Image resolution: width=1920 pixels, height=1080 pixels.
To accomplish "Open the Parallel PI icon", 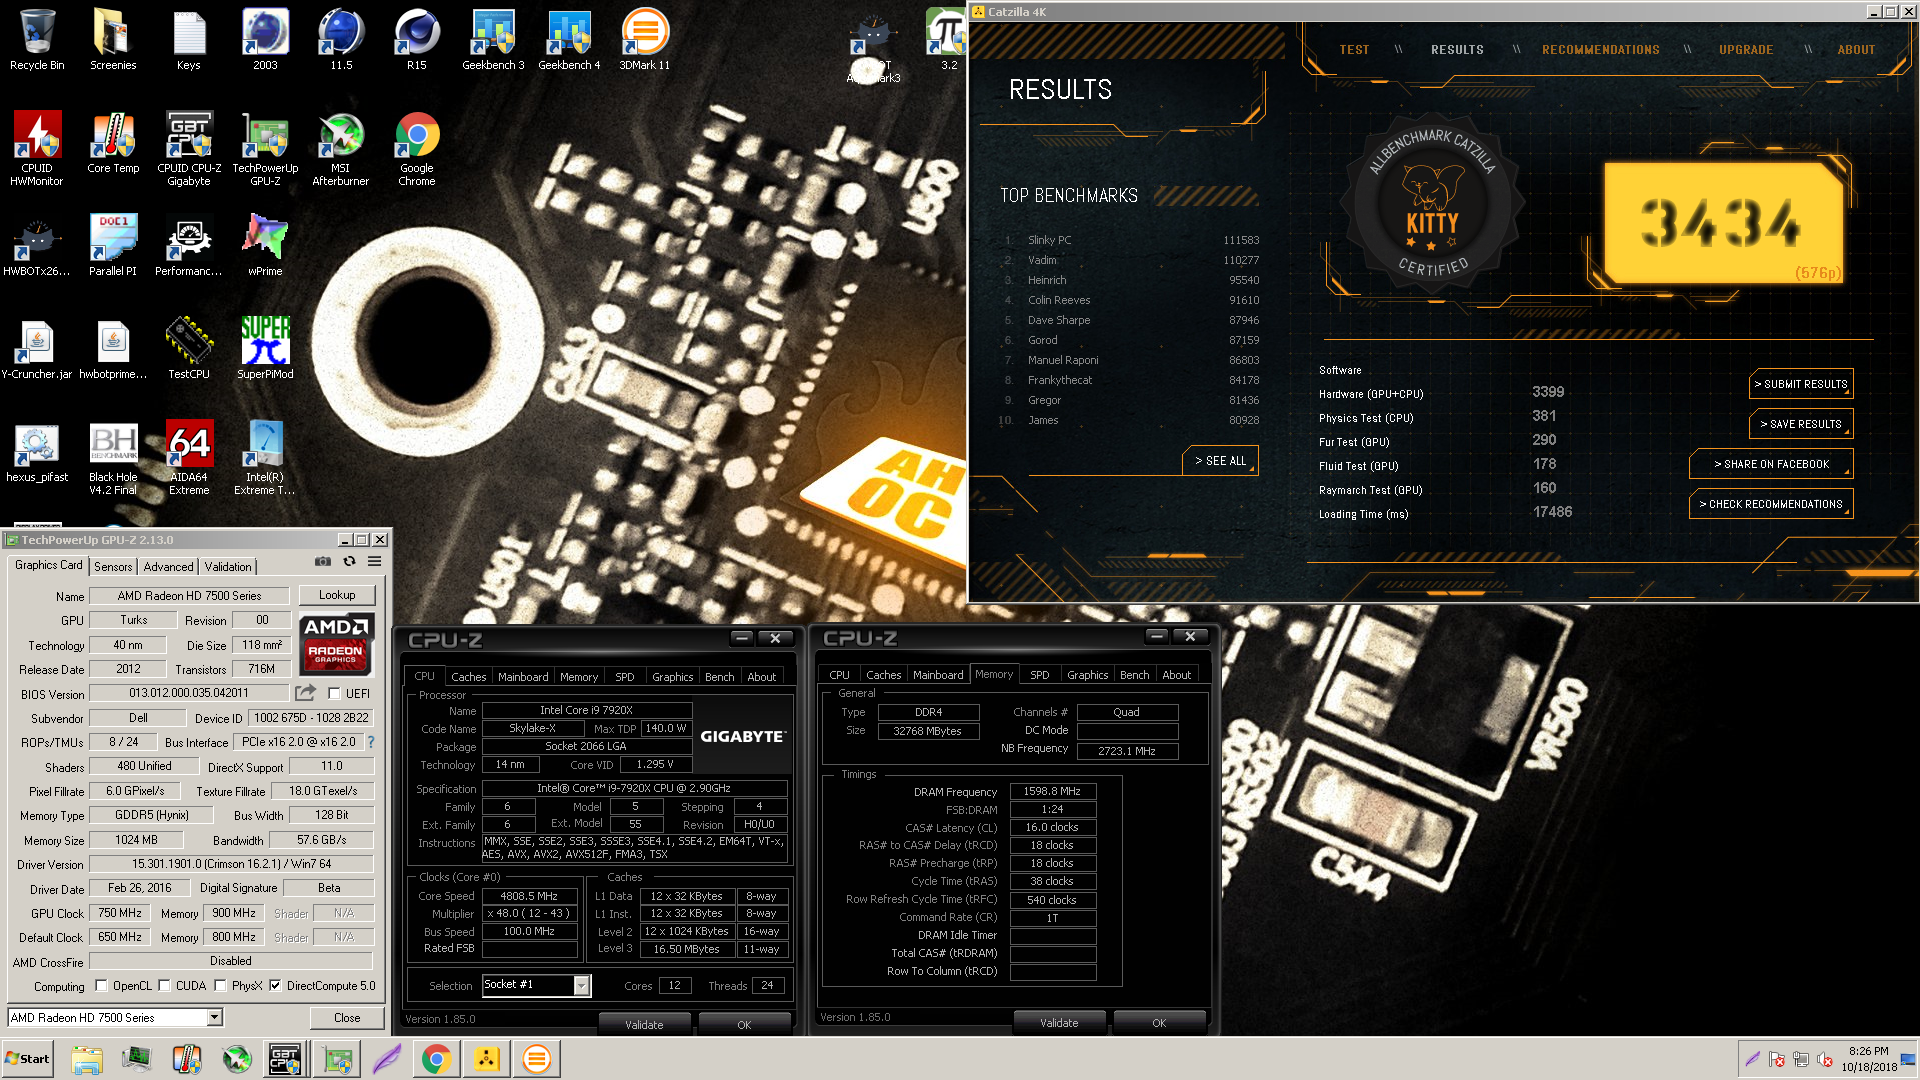I will (113, 246).
